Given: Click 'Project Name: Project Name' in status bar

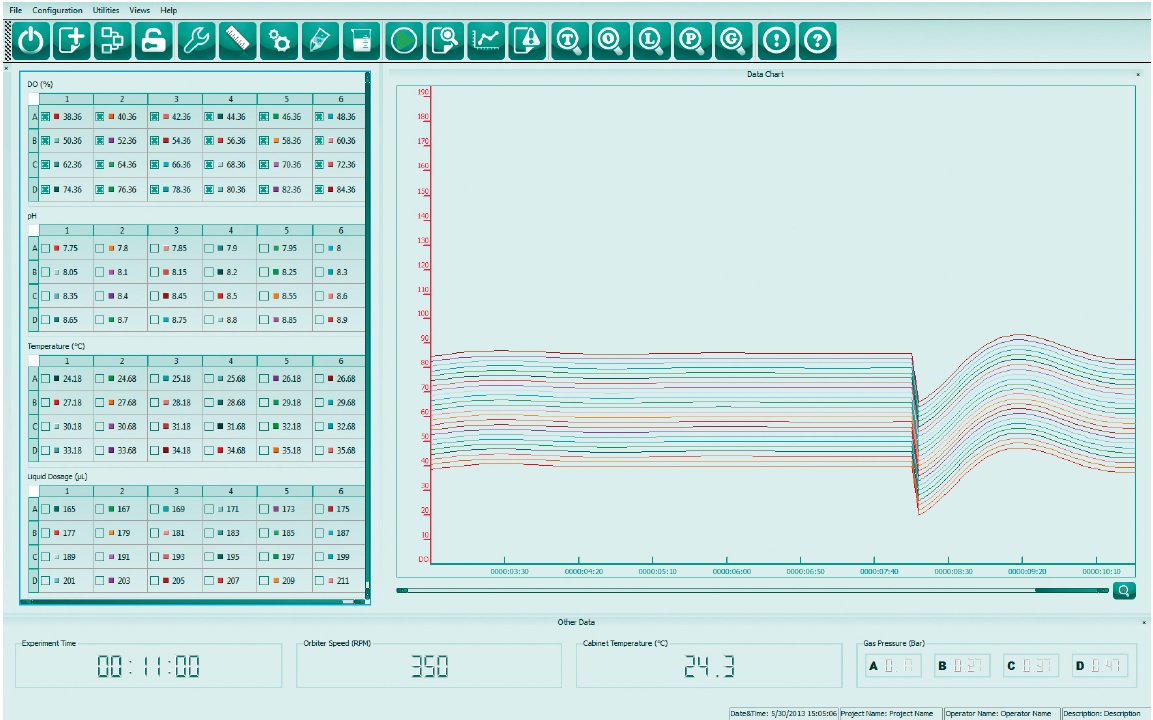Looking at the screenshot, I should pyautogui.click(x=887, y=713).
